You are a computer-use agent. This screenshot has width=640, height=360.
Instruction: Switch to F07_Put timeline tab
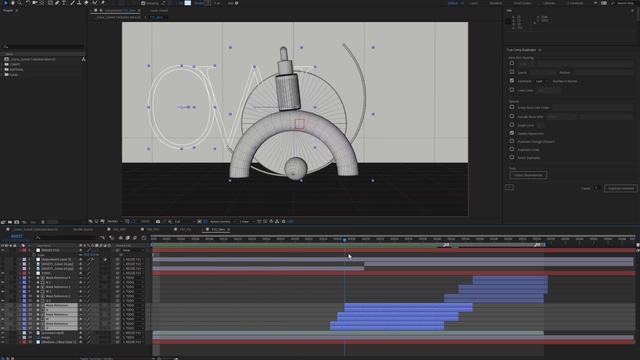point(185,229)
